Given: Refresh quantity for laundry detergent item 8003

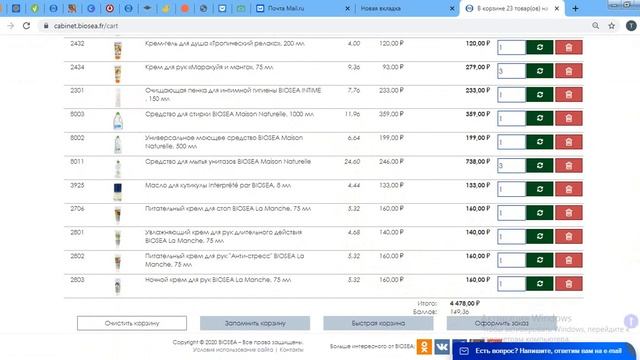Looking at the screenshot, I should (540, 118).
